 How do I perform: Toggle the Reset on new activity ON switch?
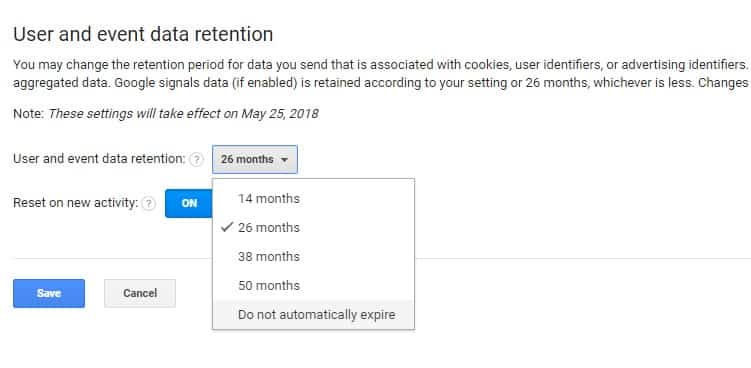(189, 203)
